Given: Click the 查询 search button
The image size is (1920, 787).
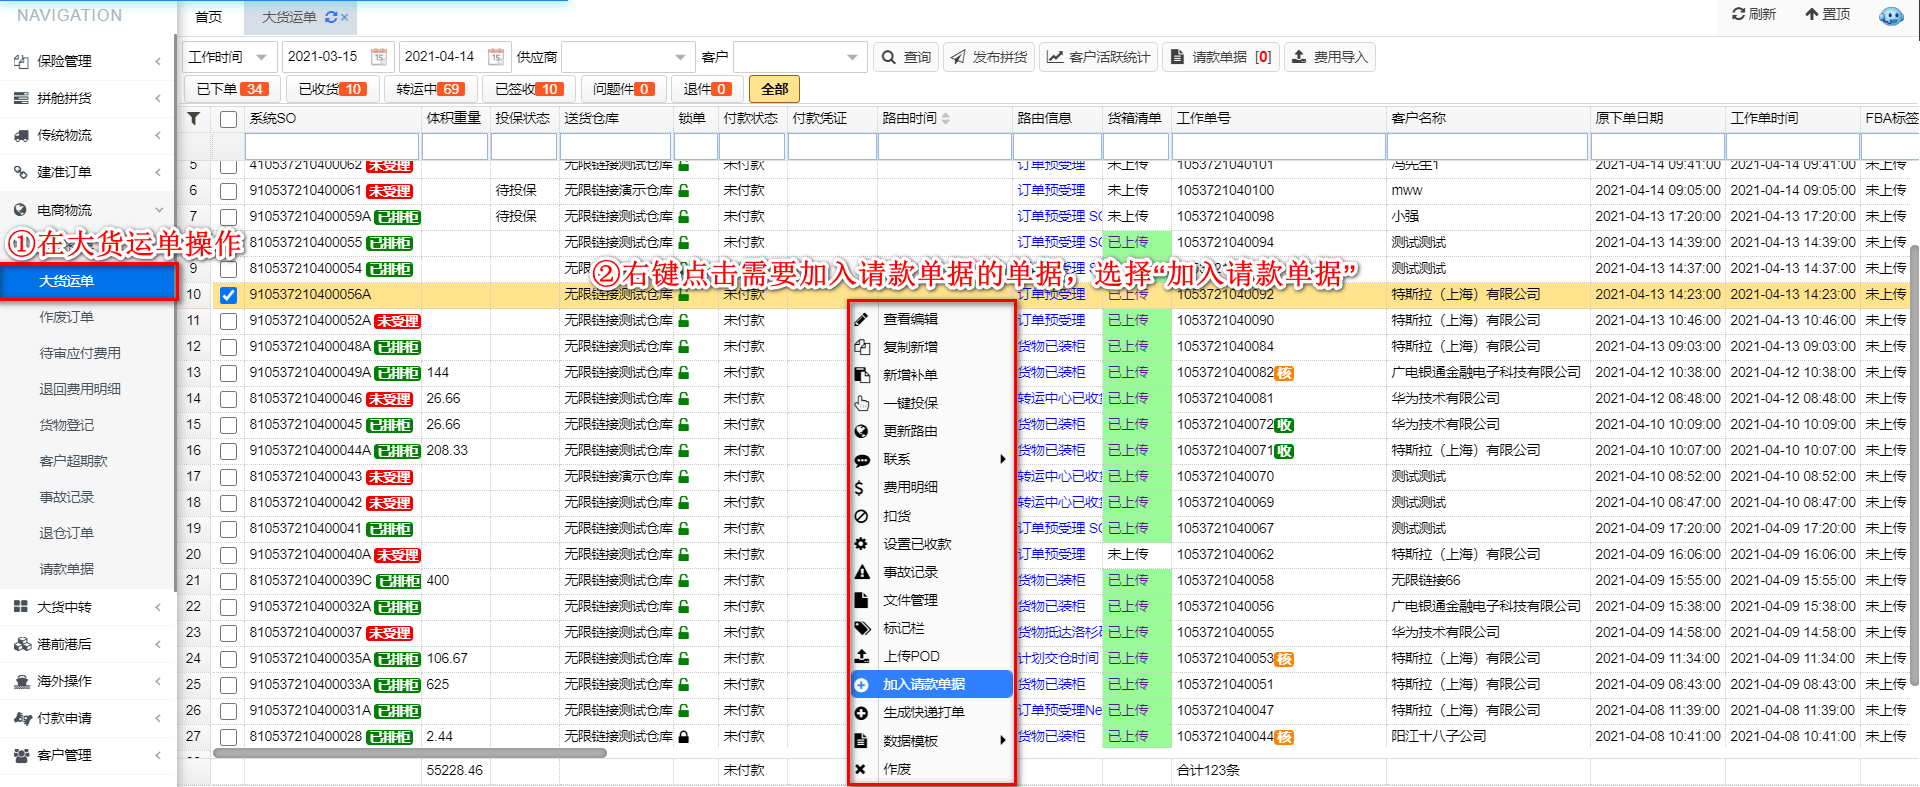Looking at the screenshot, I should (x=906, y=57).
